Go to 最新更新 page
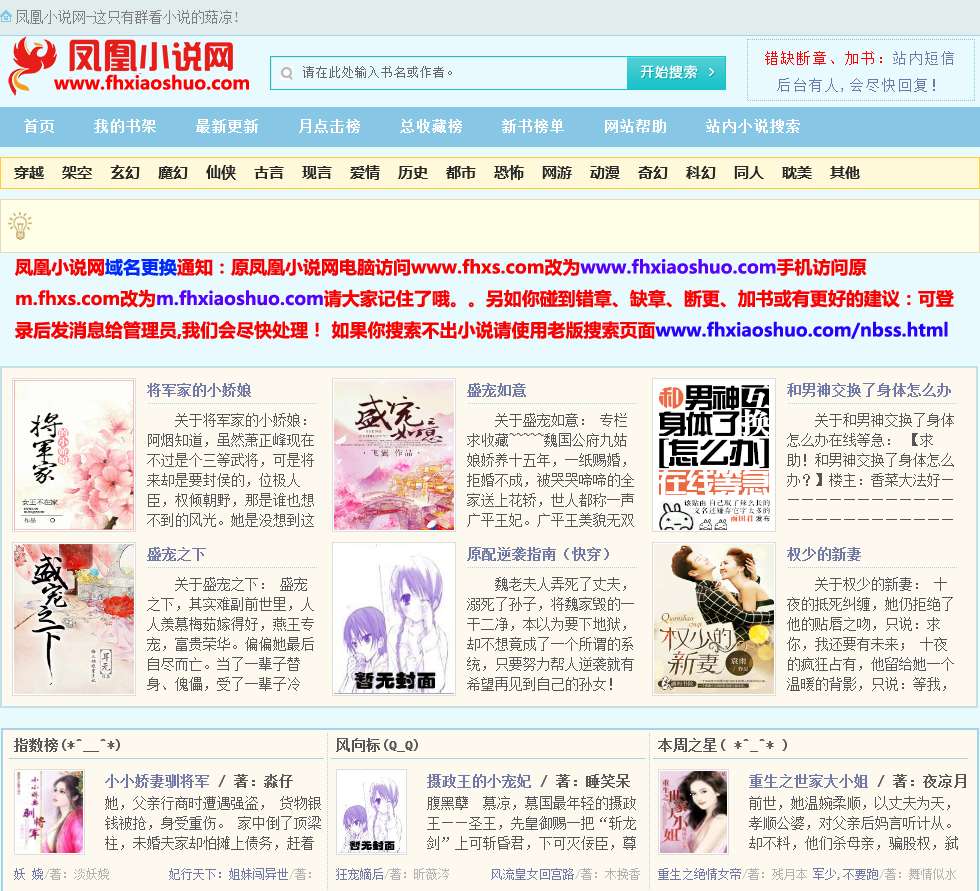This screenshot has height=891, width=980. pos(227,126)
